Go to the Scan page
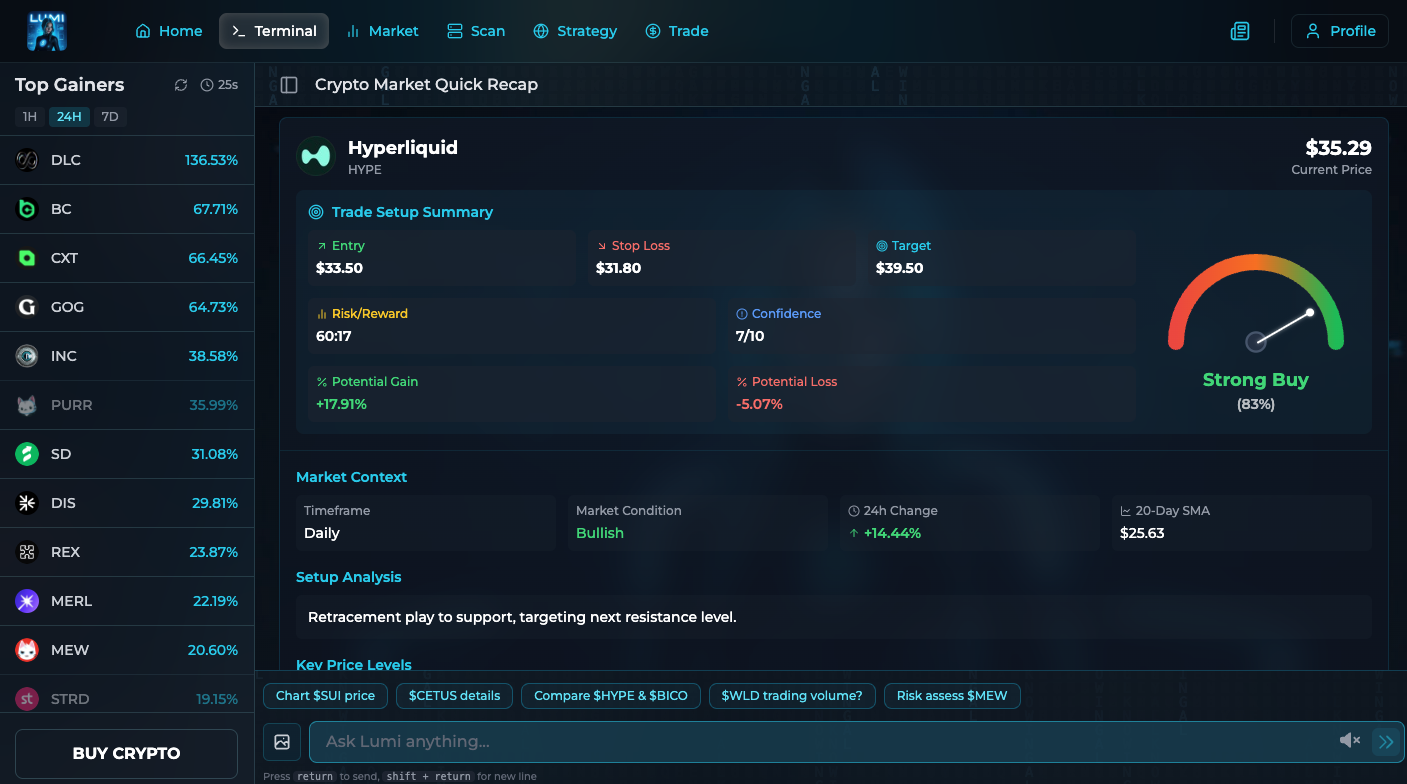The width and height of the screenshot is (1407, 784). (x=476, y=31)
